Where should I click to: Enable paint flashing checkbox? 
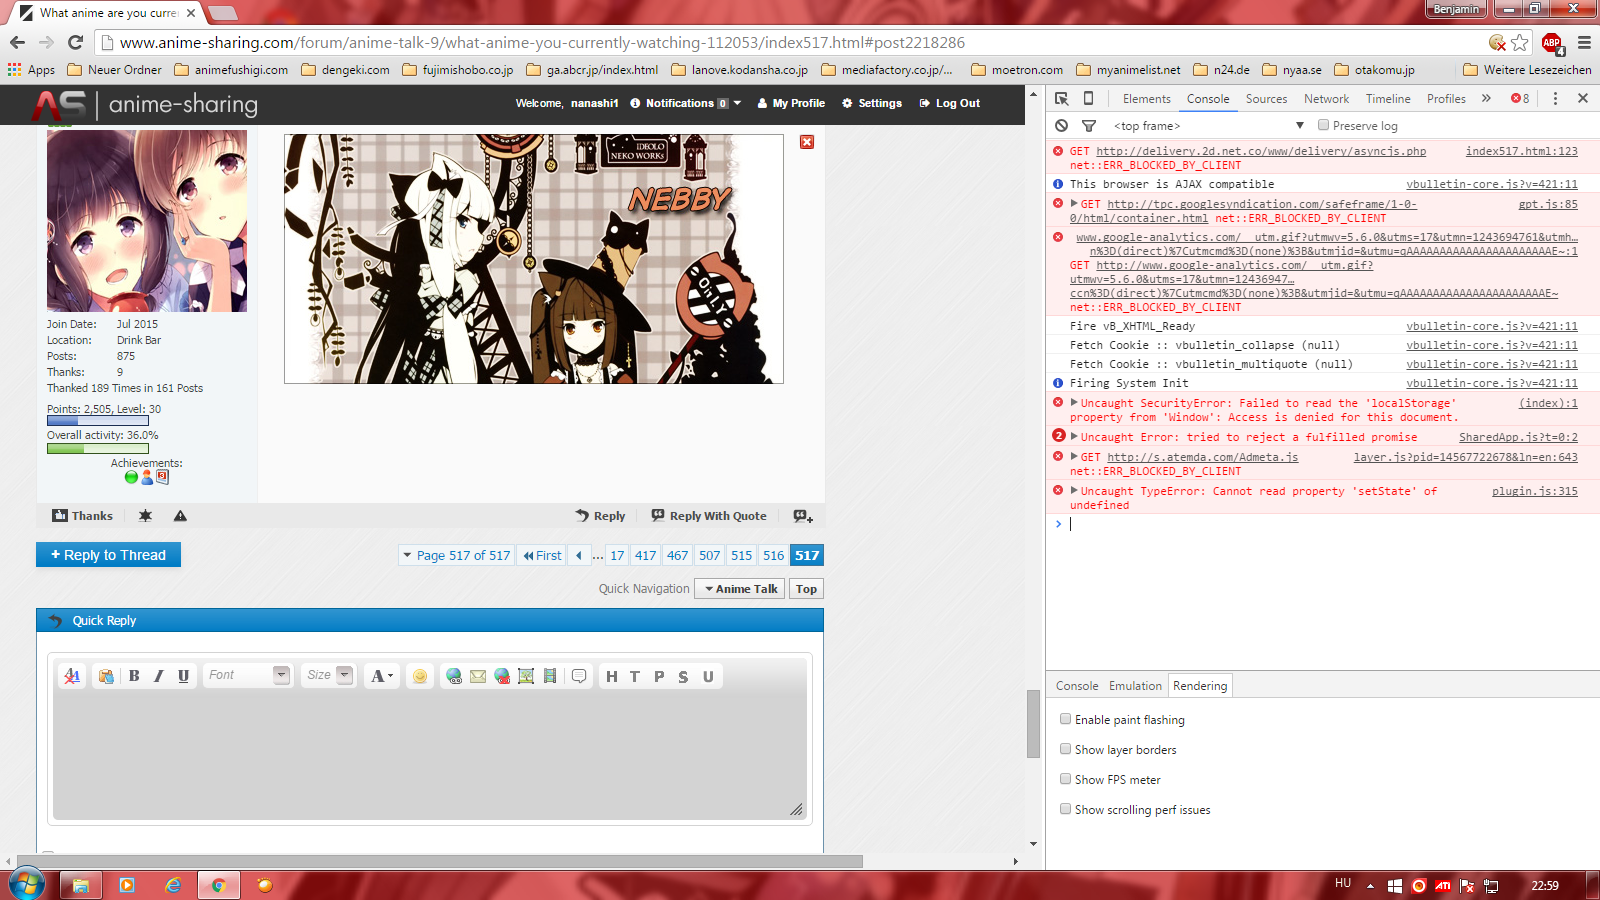[1065, 719]
